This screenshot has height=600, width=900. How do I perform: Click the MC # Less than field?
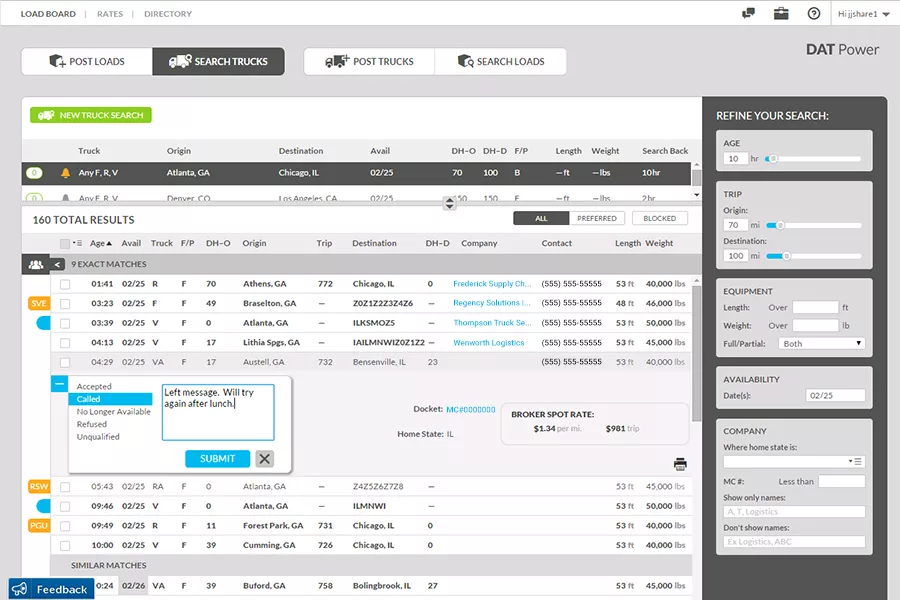[841, 481]
